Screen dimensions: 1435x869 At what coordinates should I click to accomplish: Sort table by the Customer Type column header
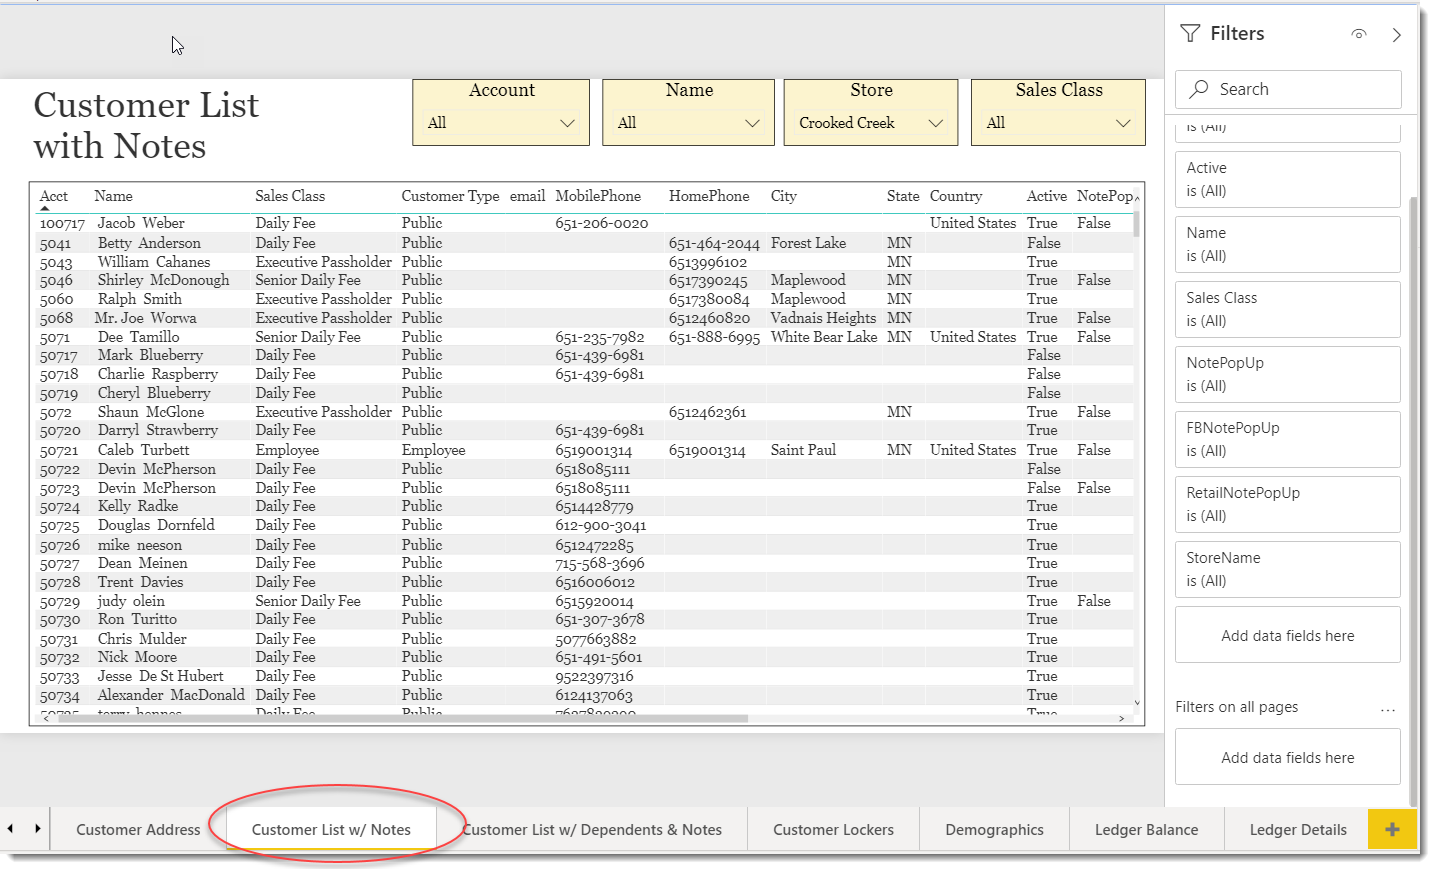click(x=450, y=196)
